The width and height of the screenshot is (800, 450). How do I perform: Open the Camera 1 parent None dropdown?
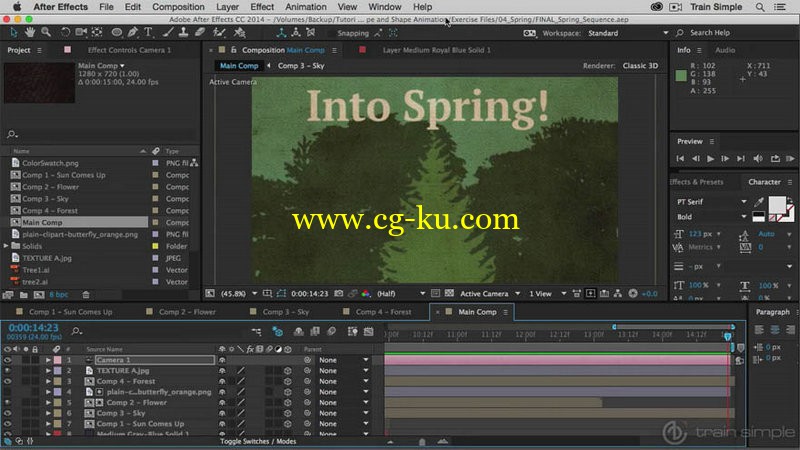tap(343, 360)
